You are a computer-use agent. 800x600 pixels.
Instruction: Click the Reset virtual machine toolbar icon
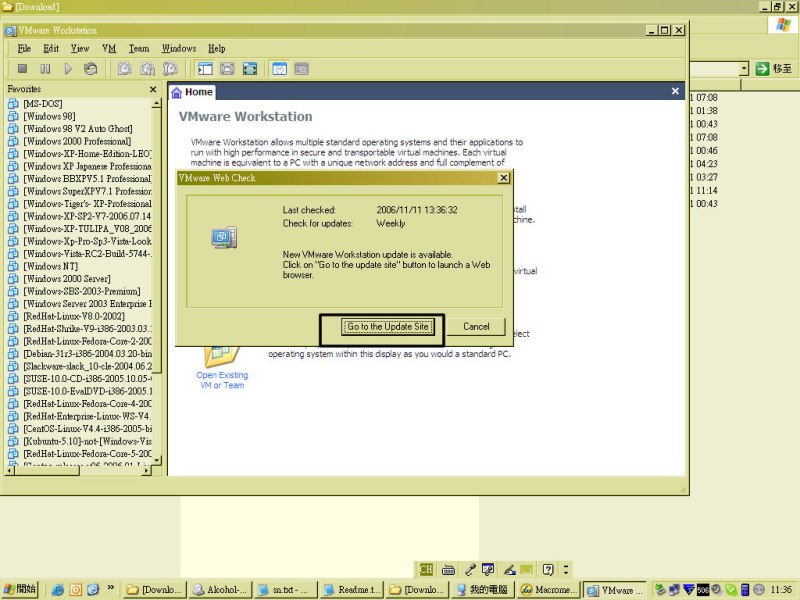coord(91,68)
